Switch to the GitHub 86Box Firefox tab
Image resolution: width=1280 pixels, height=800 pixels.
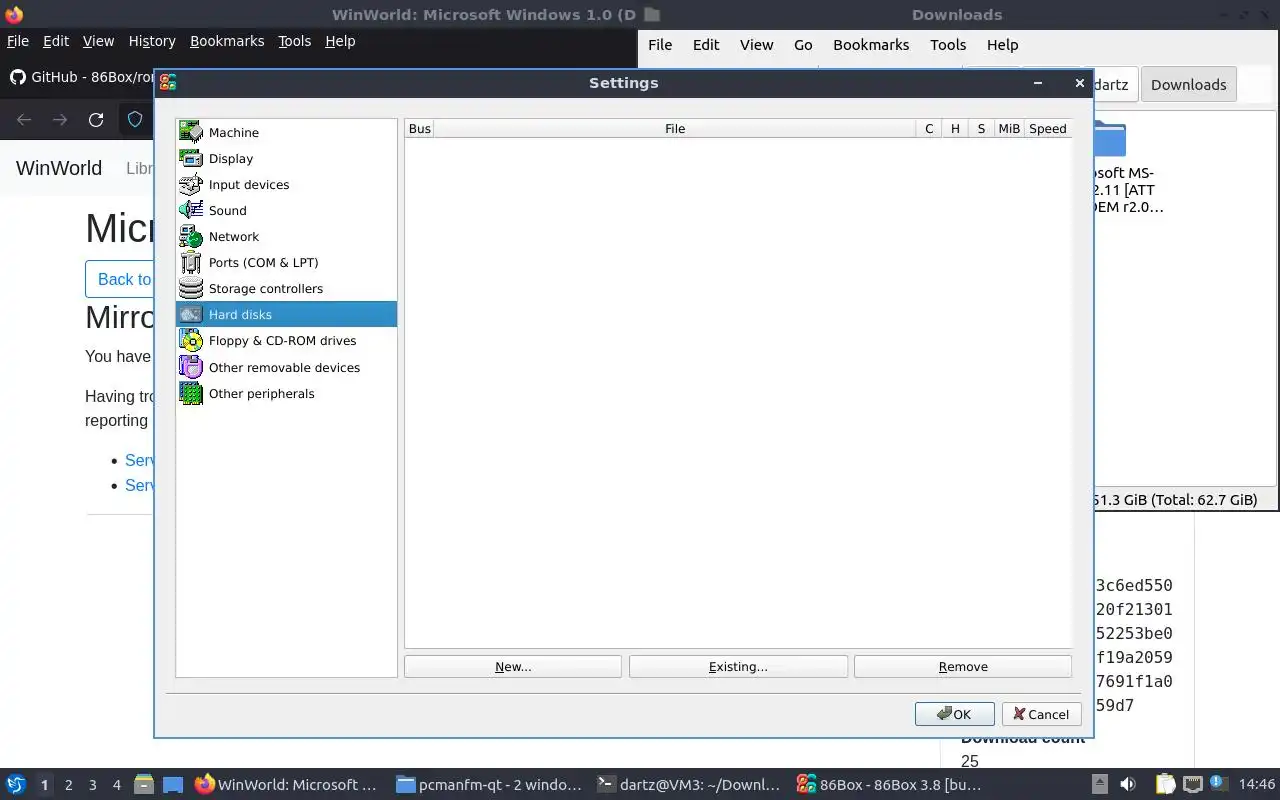pyautogui.click(x=82, y=77)
